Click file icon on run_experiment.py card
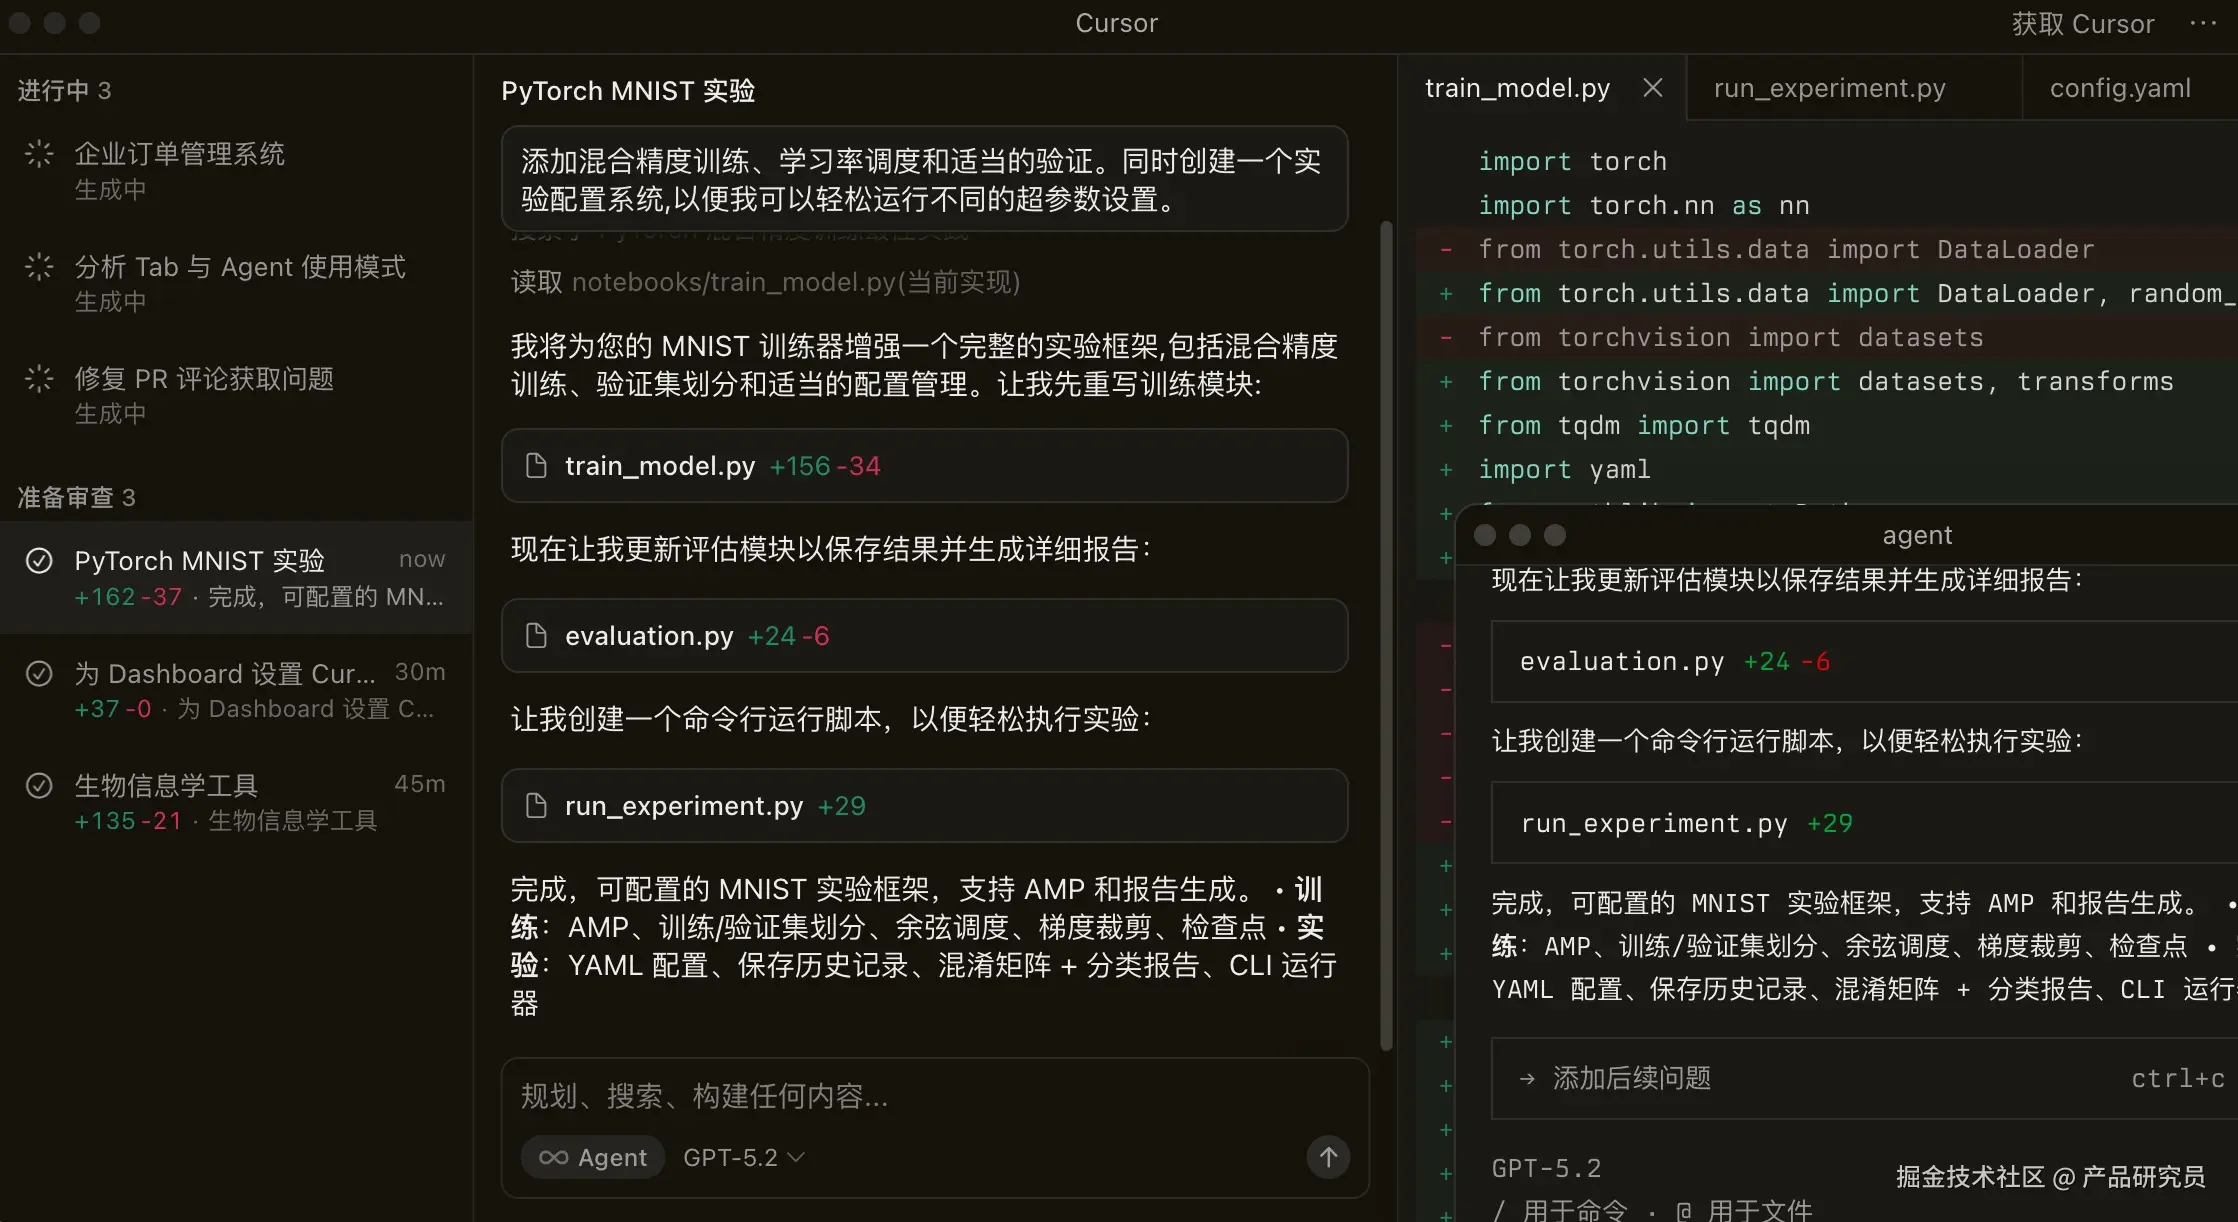The height and width of the screenshot is (1222, 2238). pyautogui.click(x=537, y=806)
